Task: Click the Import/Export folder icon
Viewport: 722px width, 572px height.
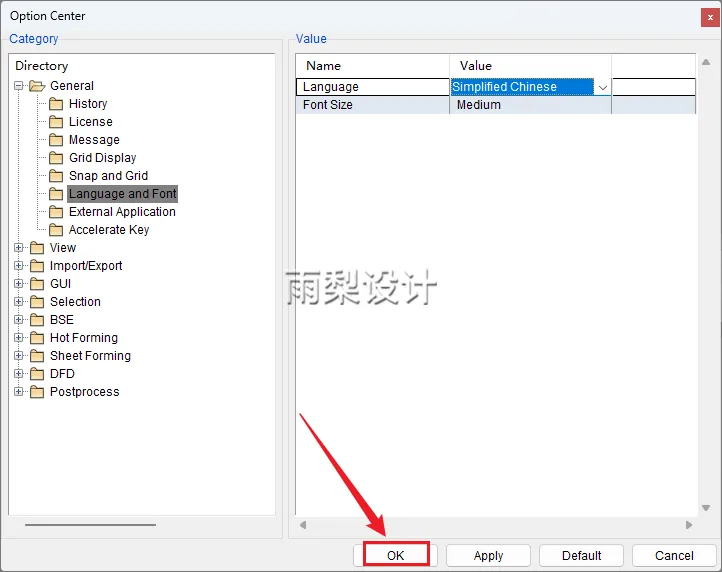Action: coord(37,266)
